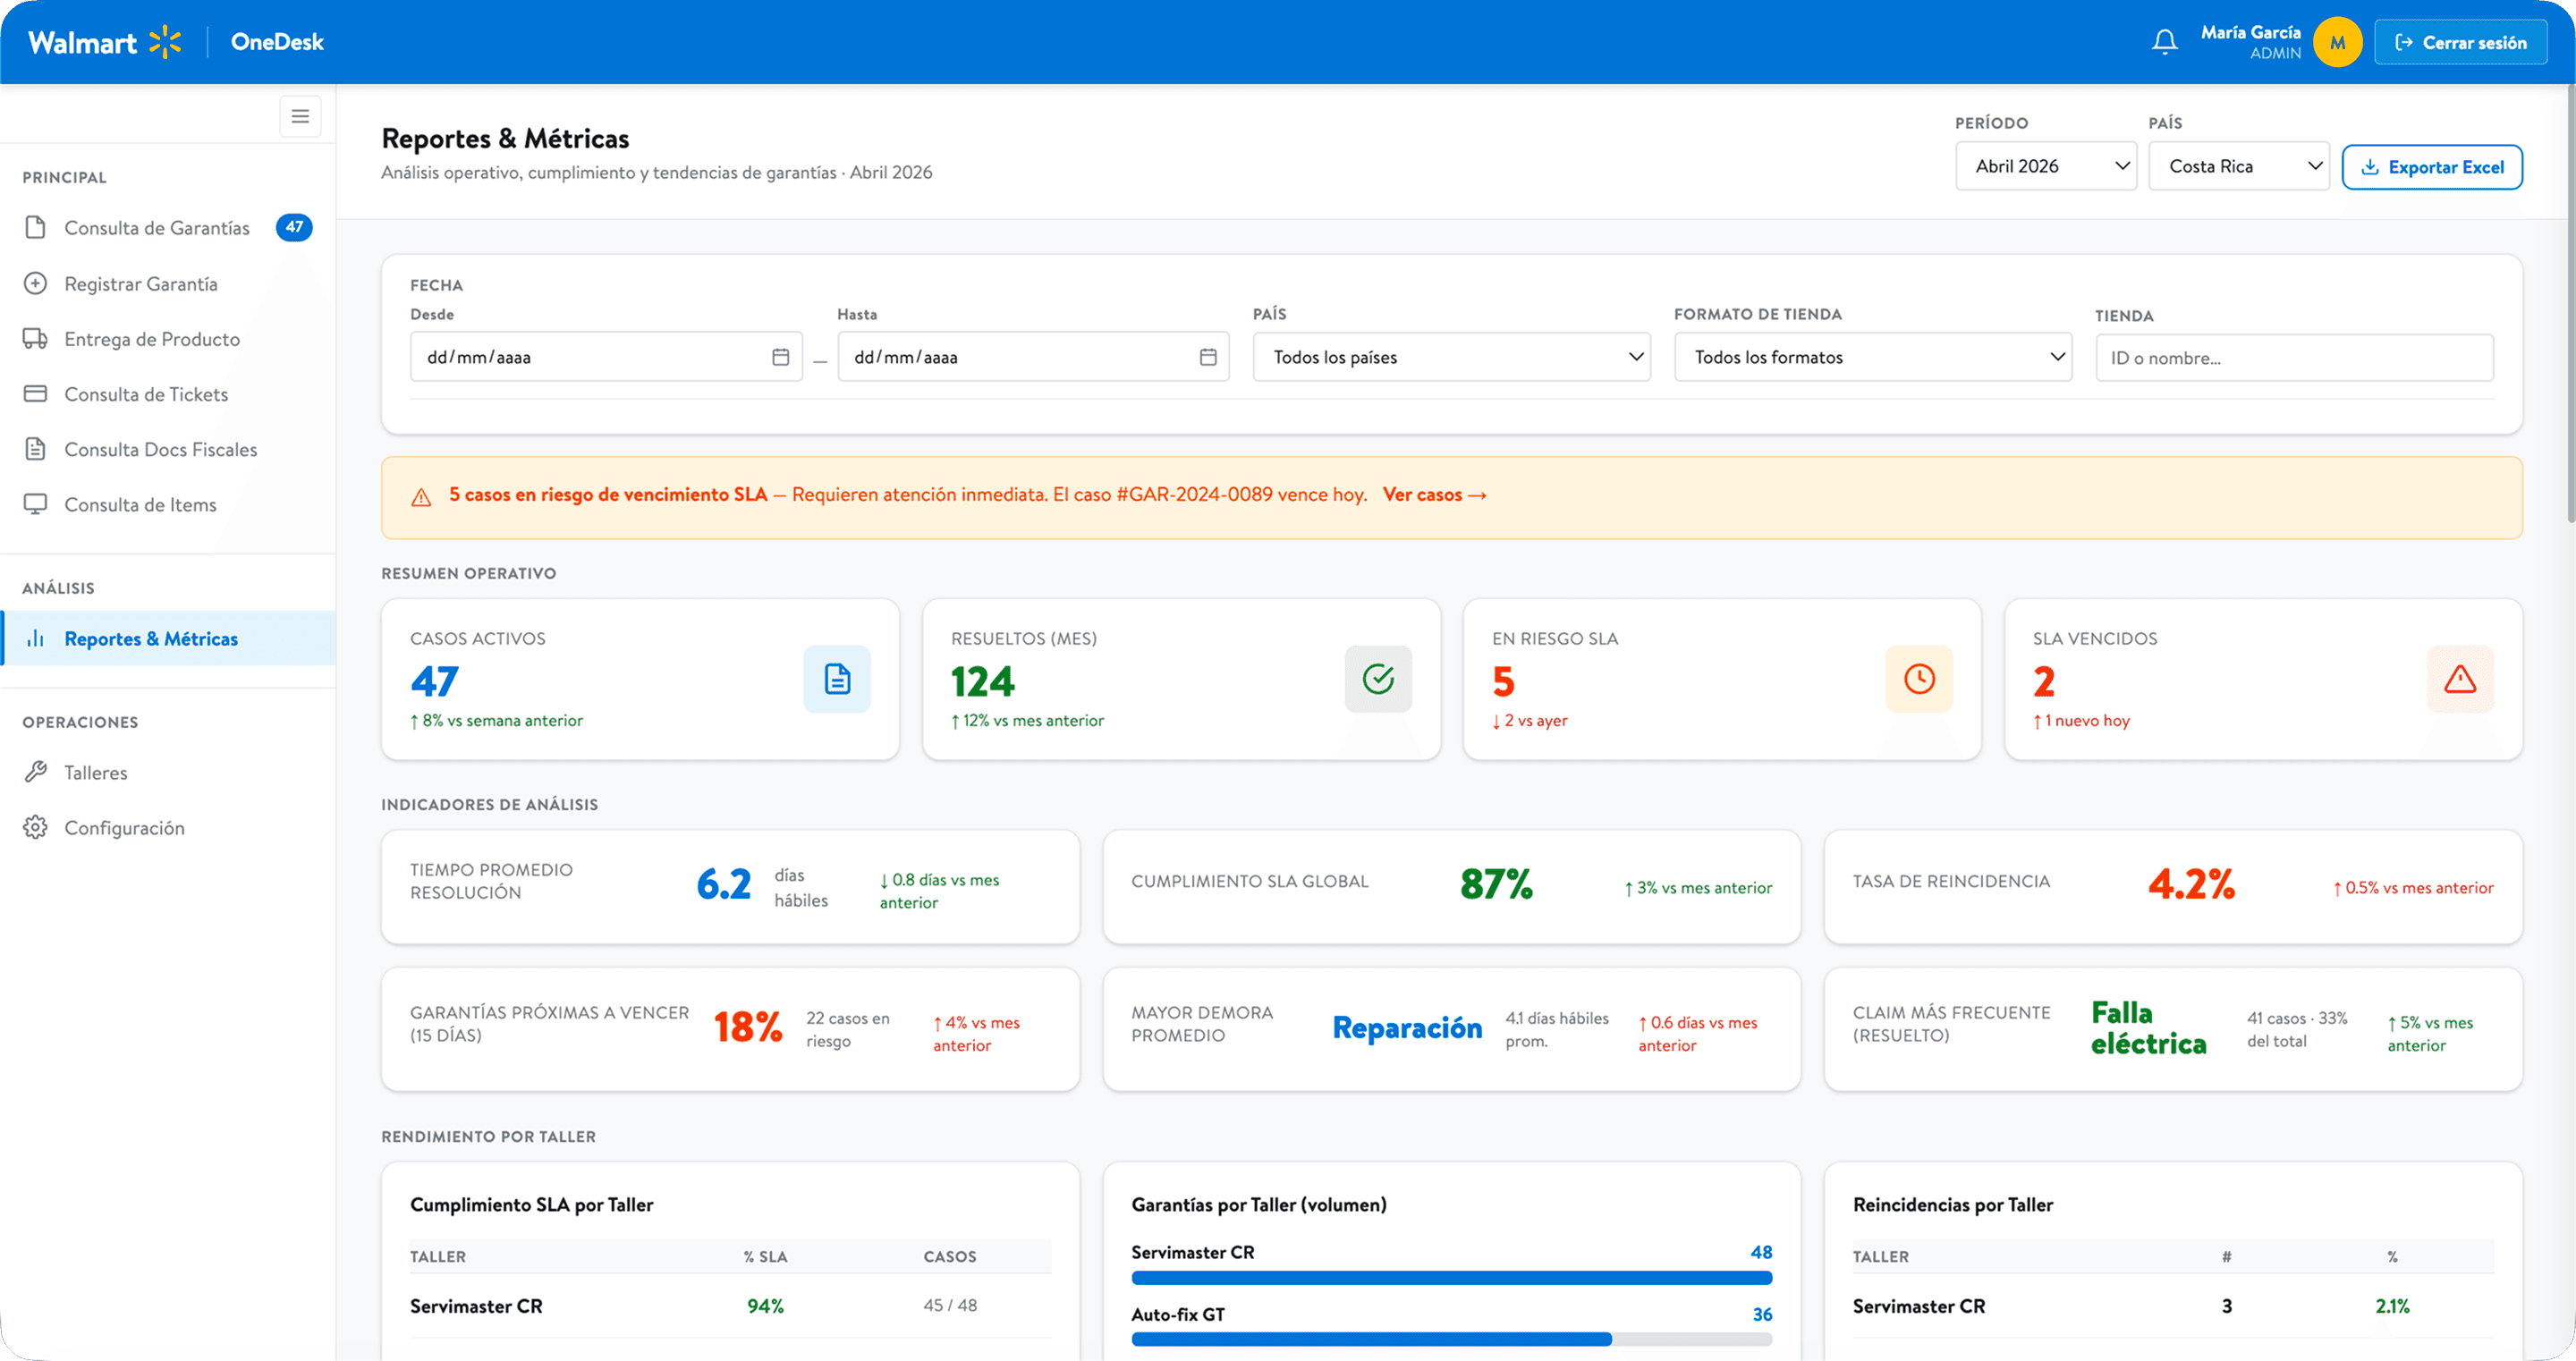Open the Desde date calendar picker icon
The width and height of the screenshot is (2576, 1361).
pos(781,357)
